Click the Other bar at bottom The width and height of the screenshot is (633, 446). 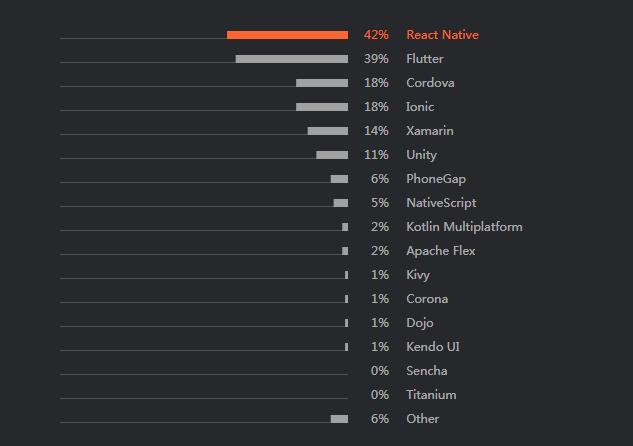tap(339, 419)
